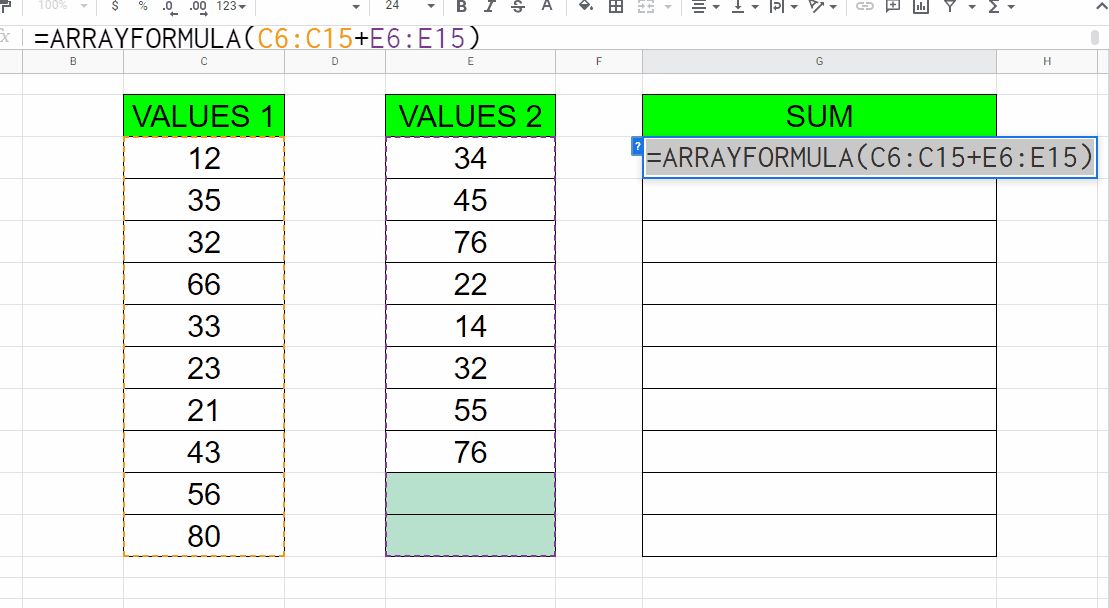
Task: Toggle italic formatting
Action: (489, 6)
